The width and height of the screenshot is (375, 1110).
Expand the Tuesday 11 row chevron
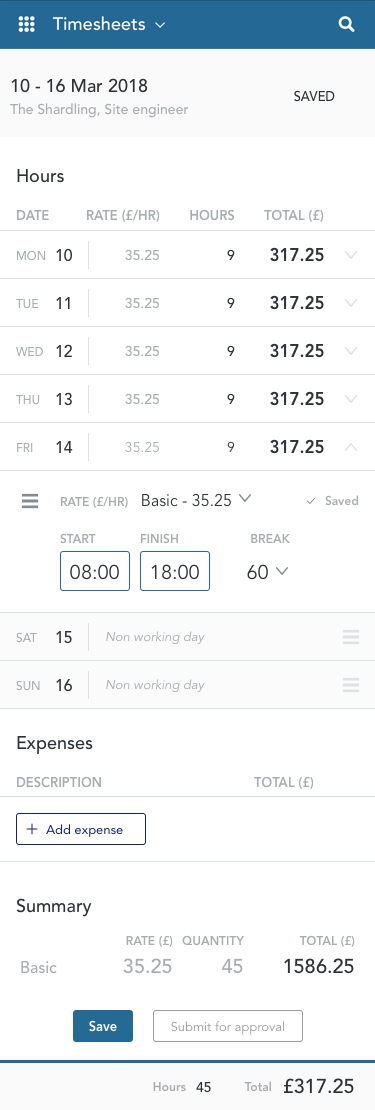pyautogui.click(x=351, y=303)
